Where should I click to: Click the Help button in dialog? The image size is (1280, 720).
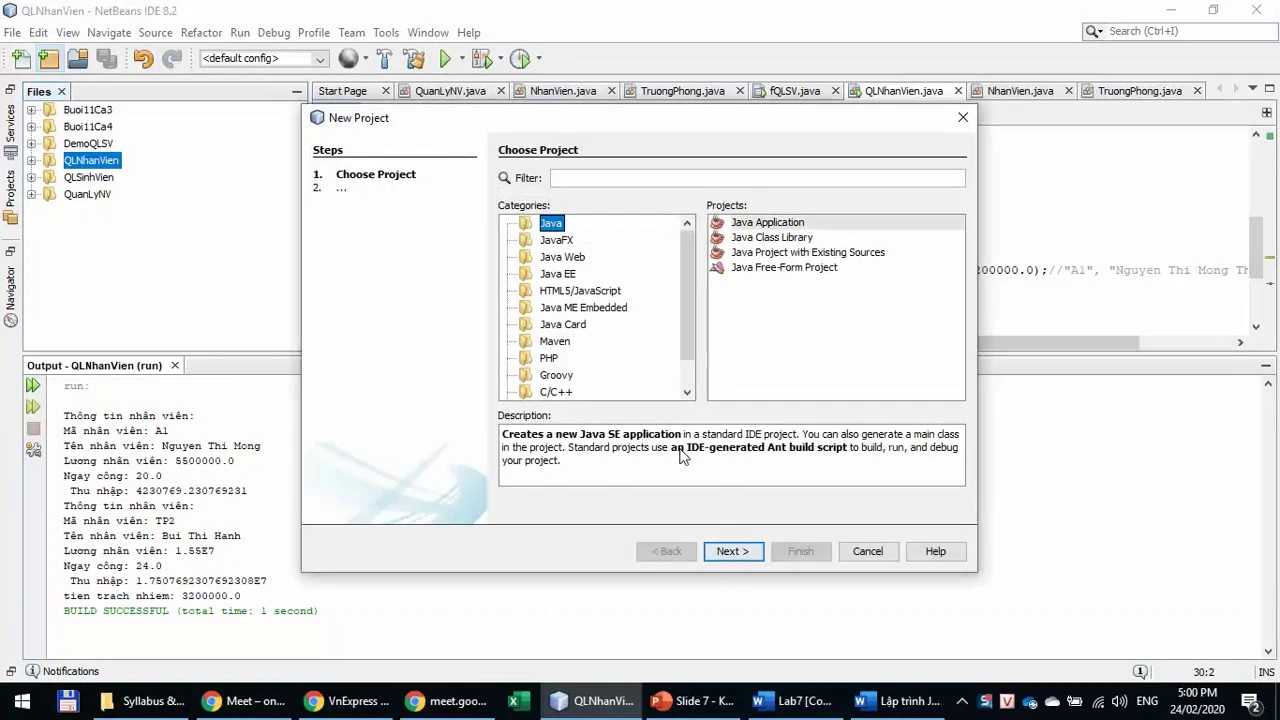pyautogui.click(x=935, y=551)
